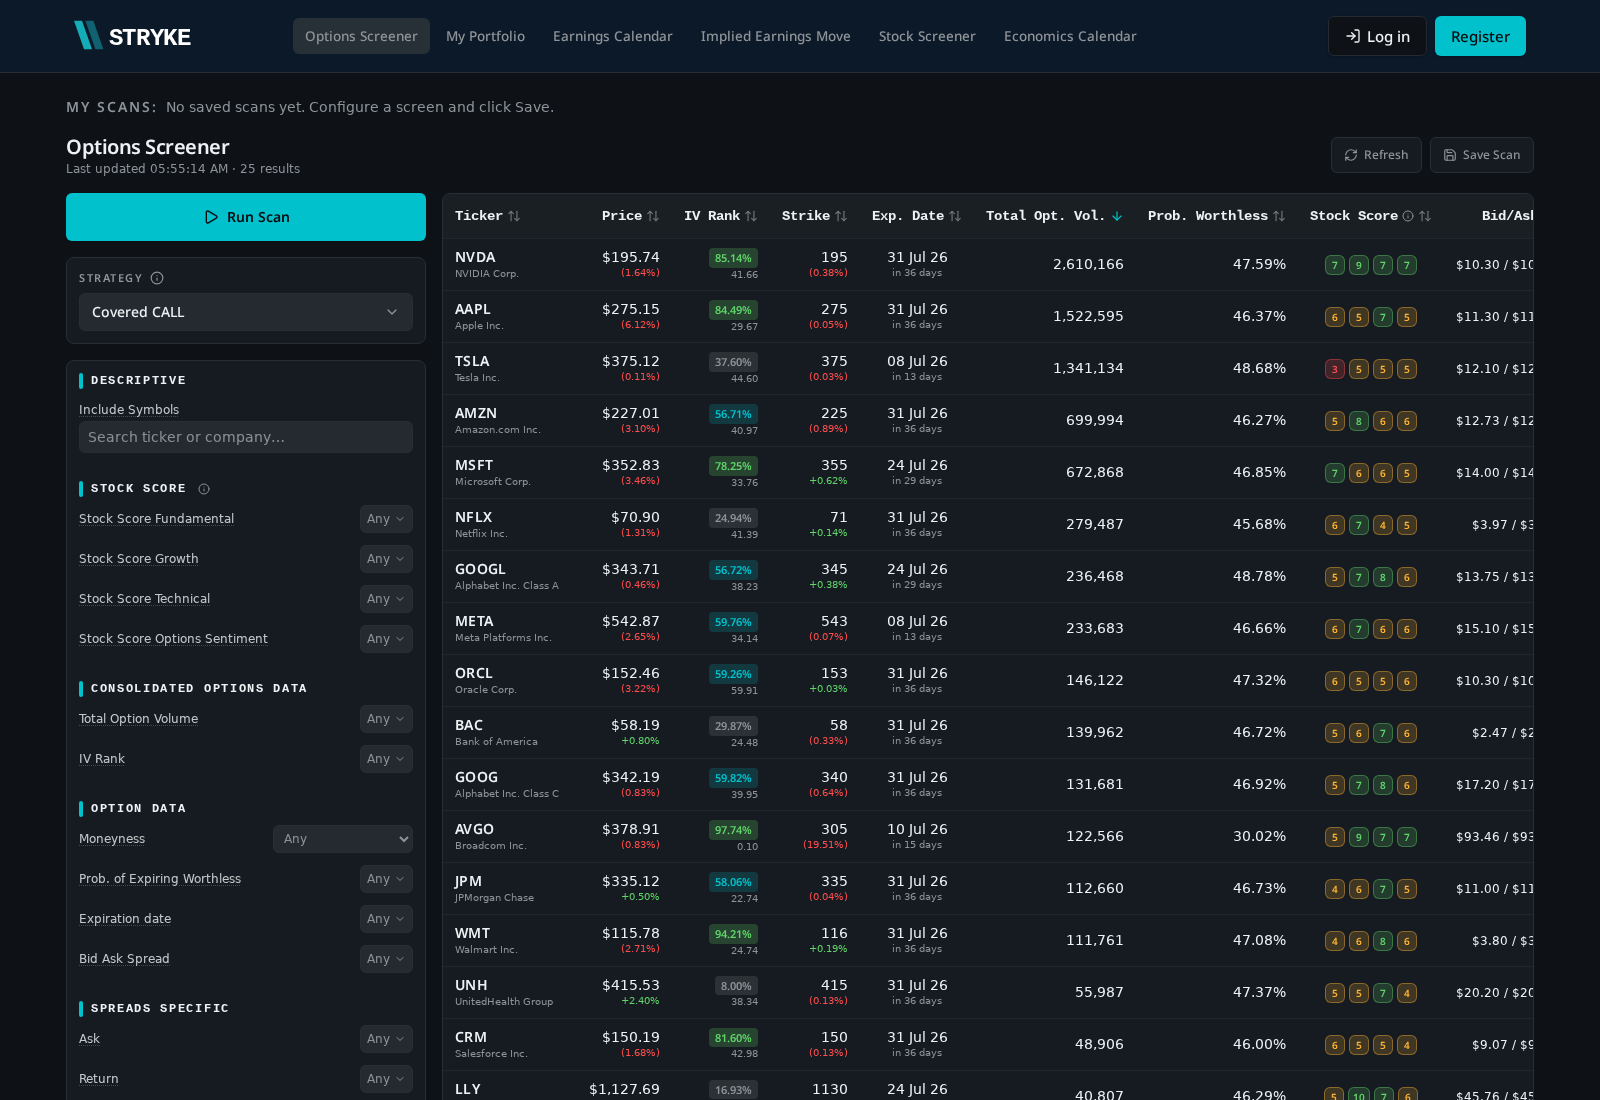Click NVDA's 85.14% IV rank badge
This screenshot has width=1600, height=1100.
(733, 258)
